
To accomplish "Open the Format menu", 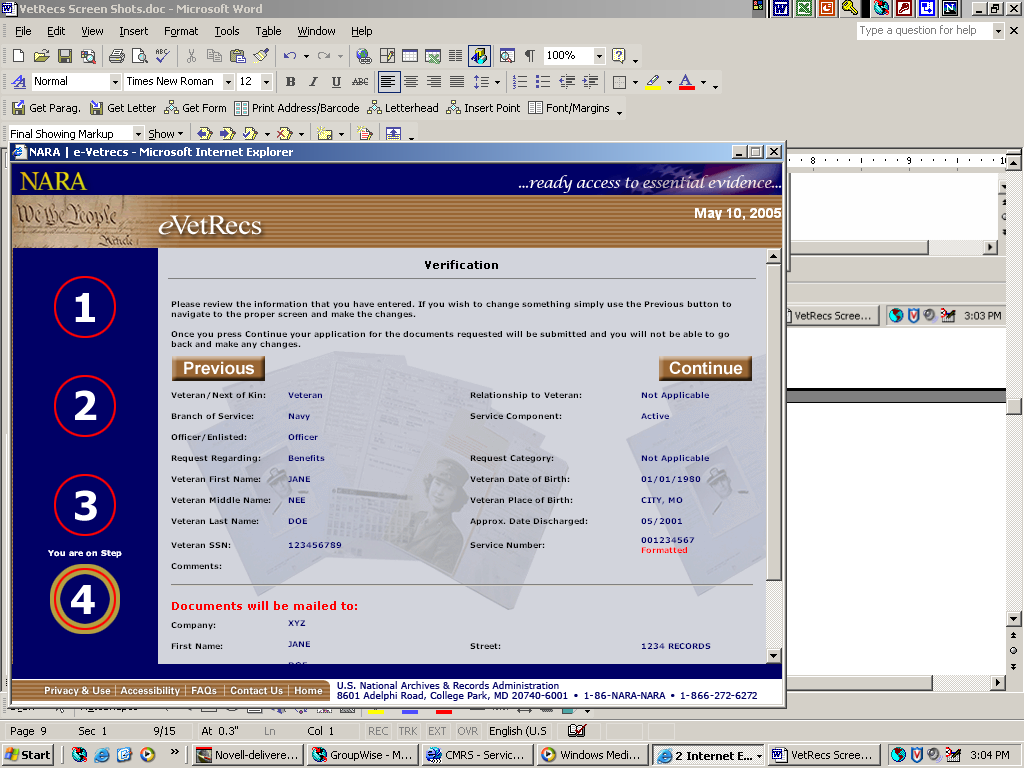I will (181, 31).
